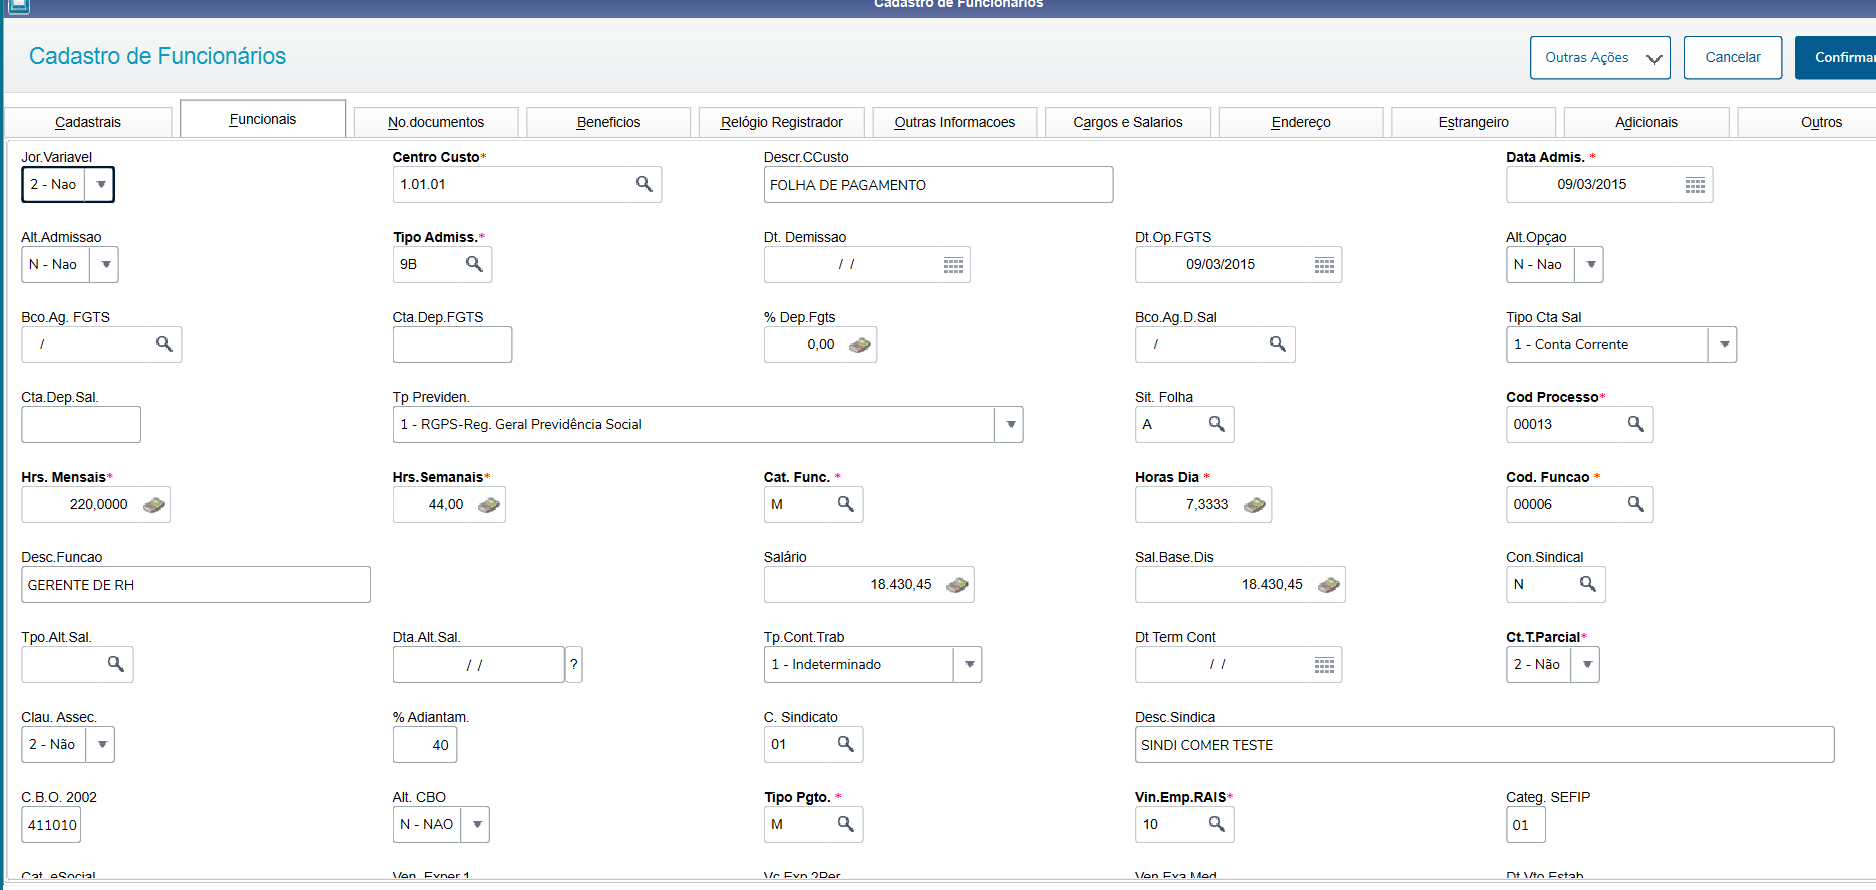Click the Hrs. Mensais calculator icon
1876x890 pixels.
[154, 505]
